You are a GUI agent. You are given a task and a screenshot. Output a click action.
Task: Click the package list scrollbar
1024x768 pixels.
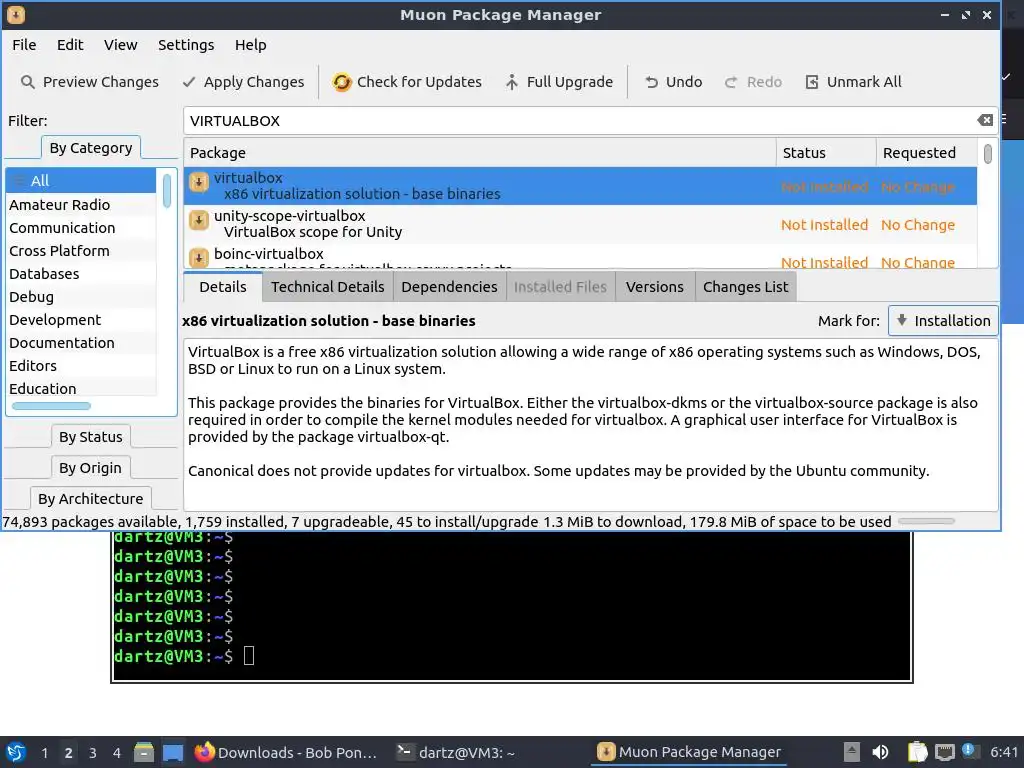(987, 154)
